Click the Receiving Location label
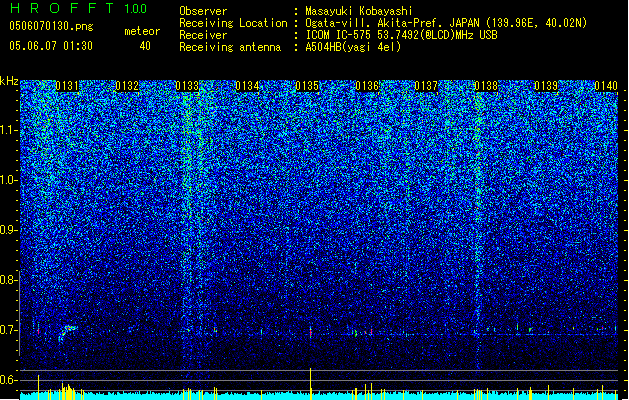The image size is (629, 400). tap(233, 23)
